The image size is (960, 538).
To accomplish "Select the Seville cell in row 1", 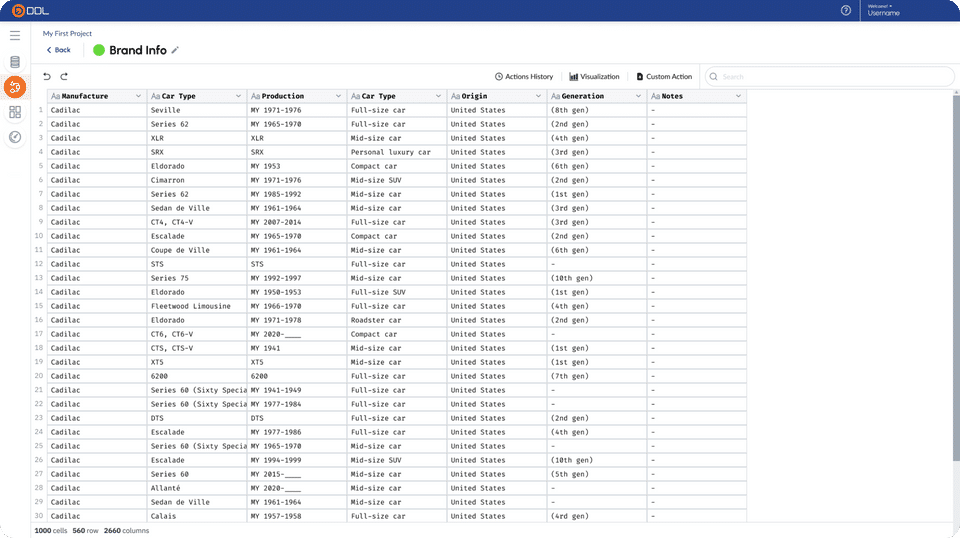I will 197,110.
